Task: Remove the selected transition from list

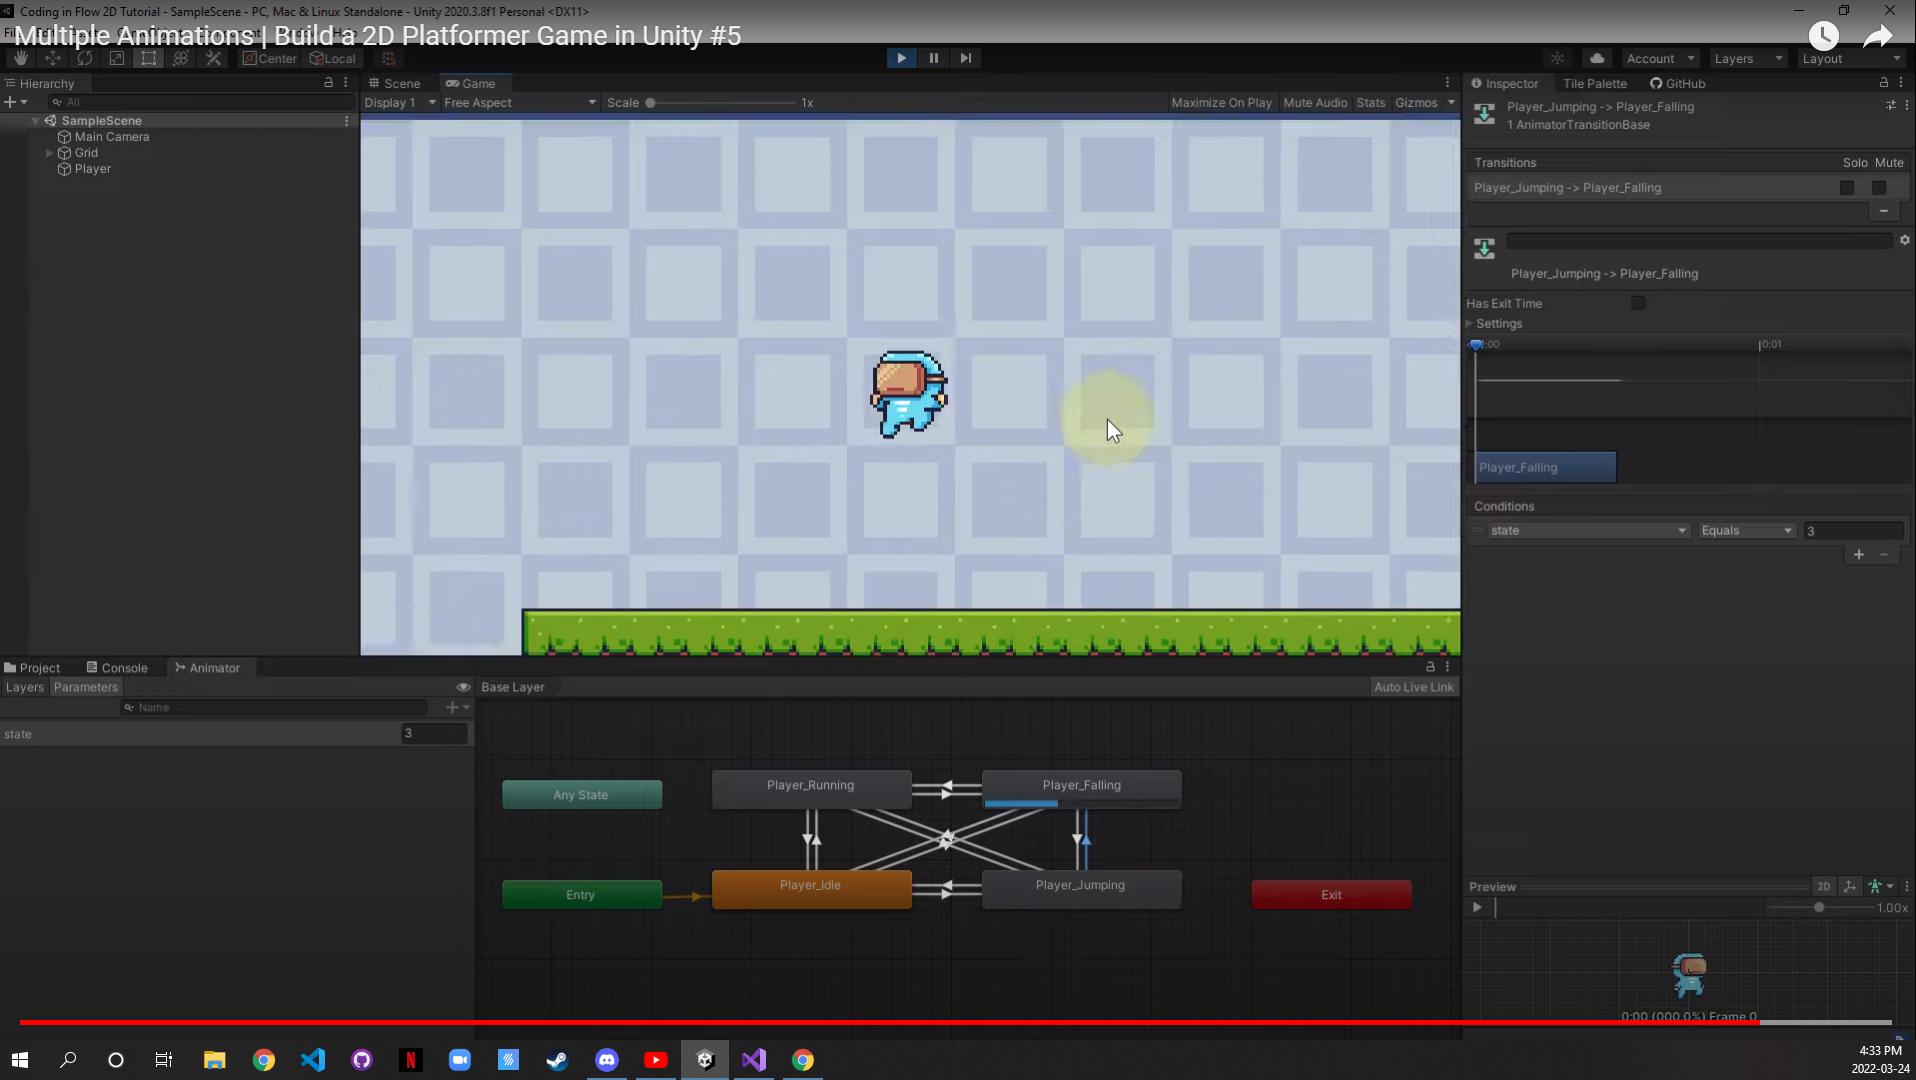Action: point(1883,211)
